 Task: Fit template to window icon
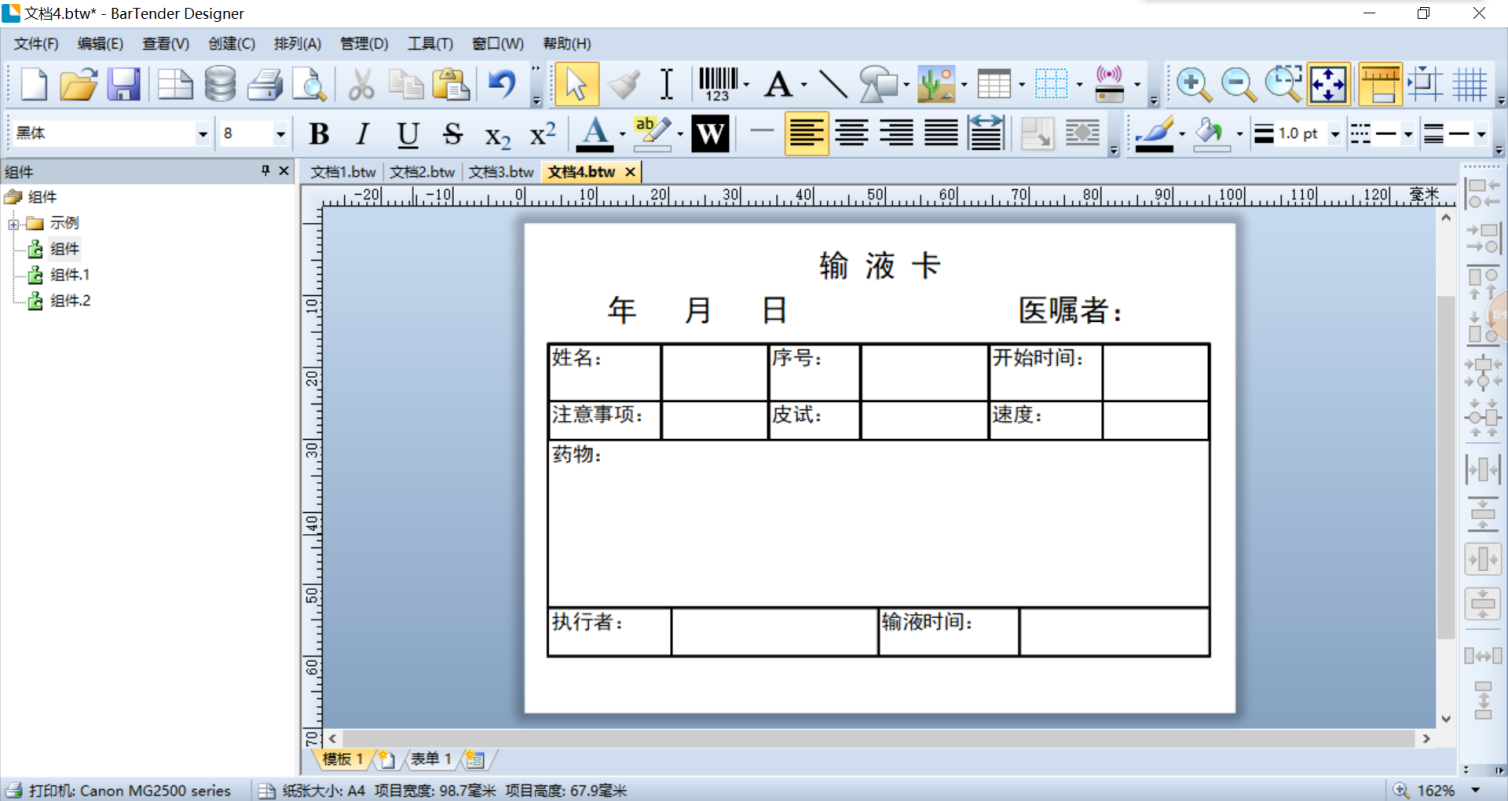point(1329,84)
